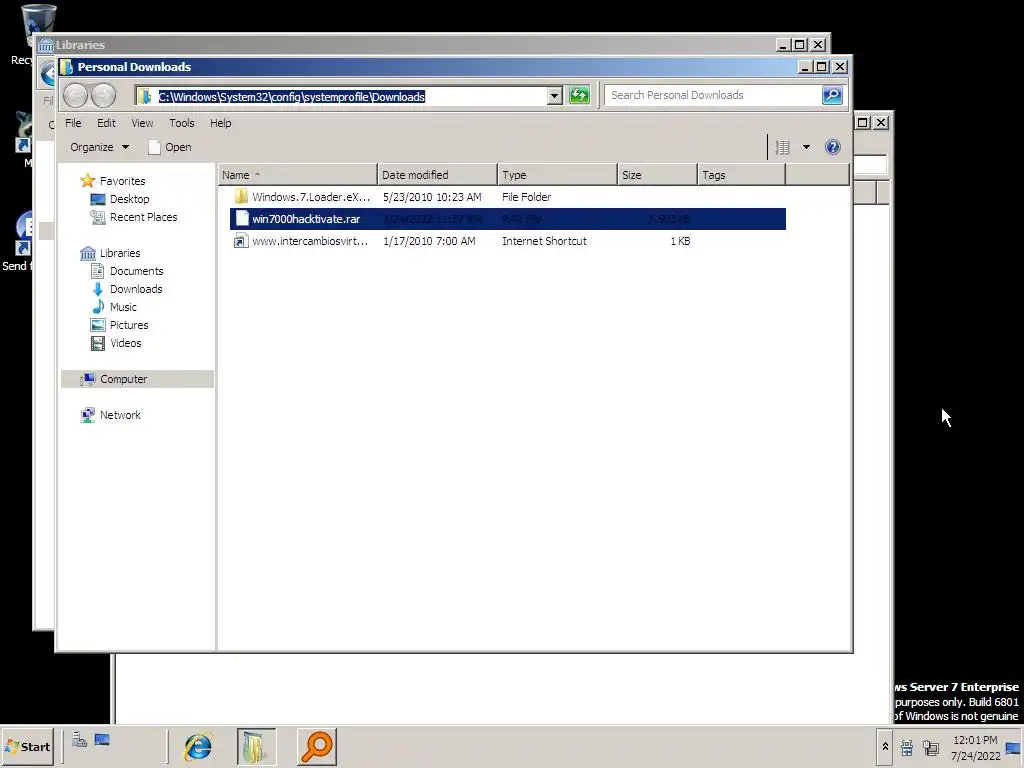Open the Help menu
1024x768 pixels.
coord(221,123)
